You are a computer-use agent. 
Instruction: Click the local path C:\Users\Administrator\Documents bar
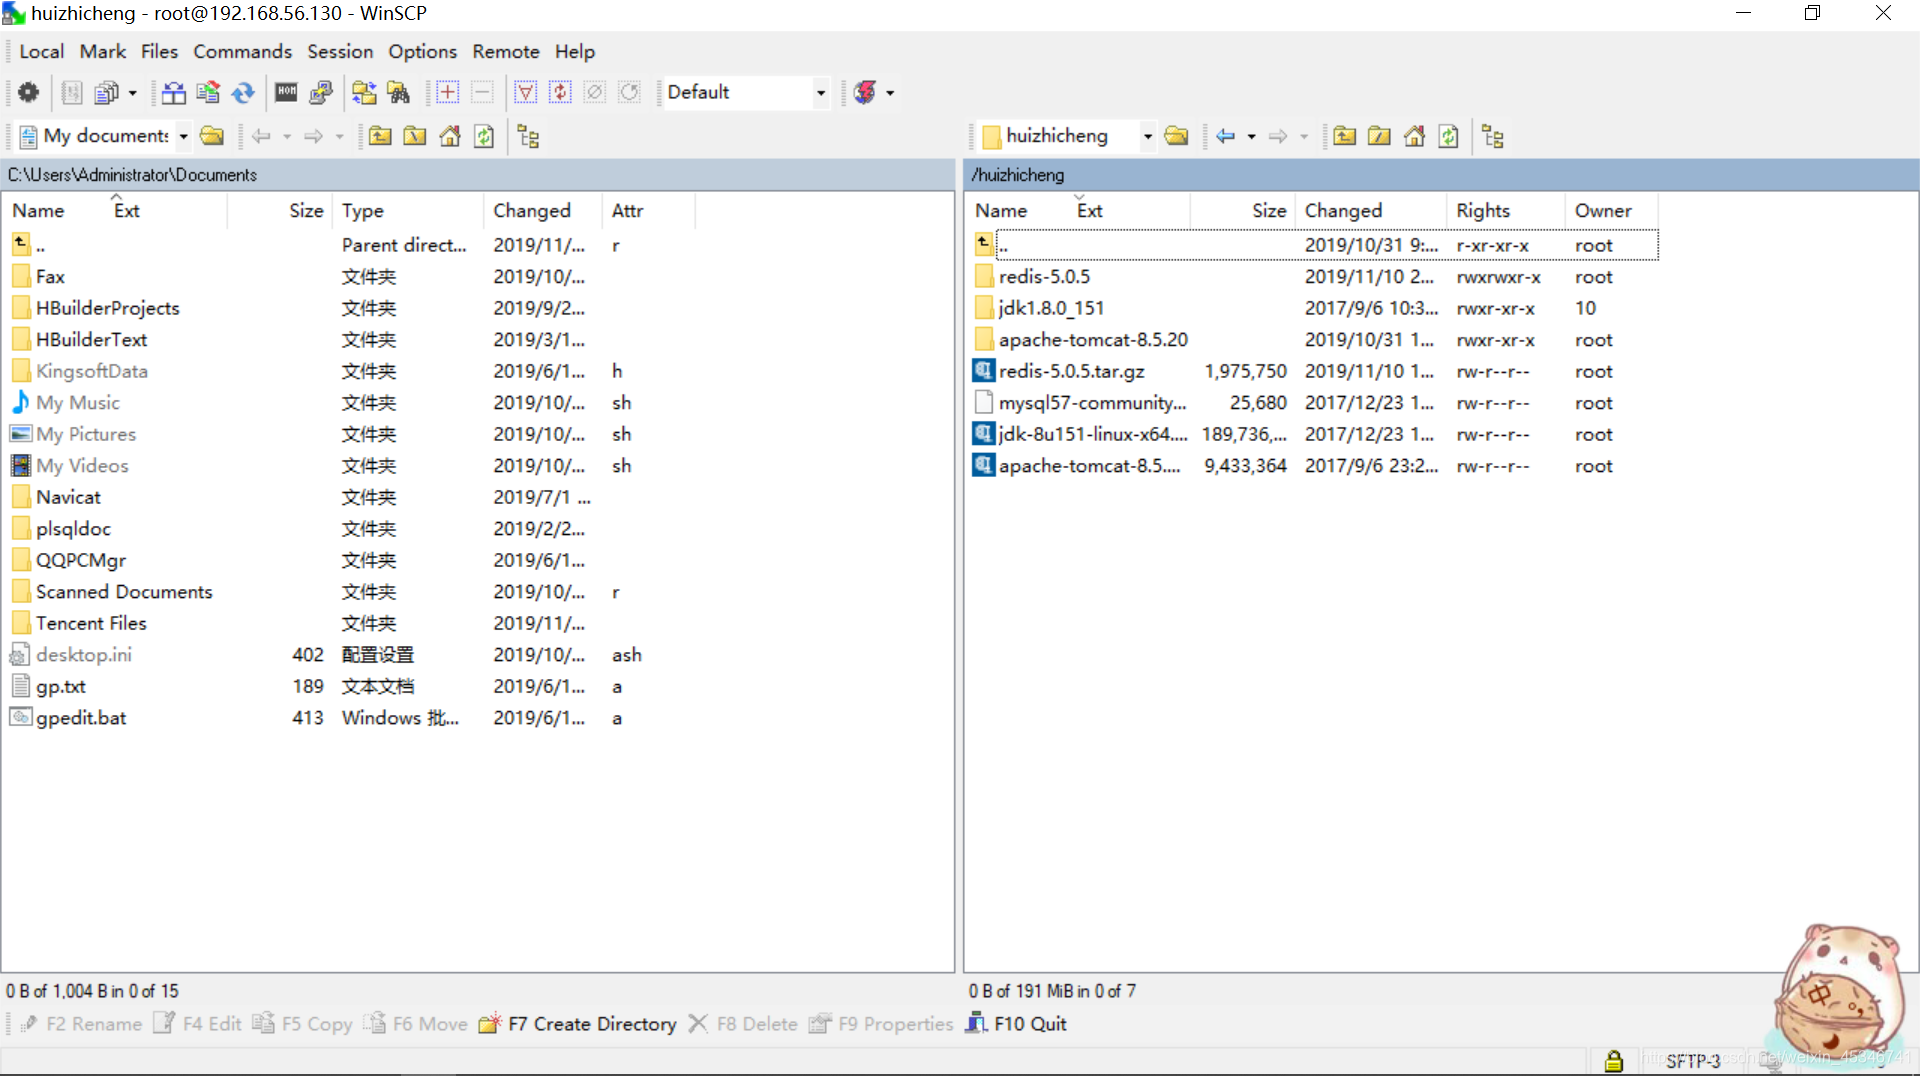(x=478, y=175)
